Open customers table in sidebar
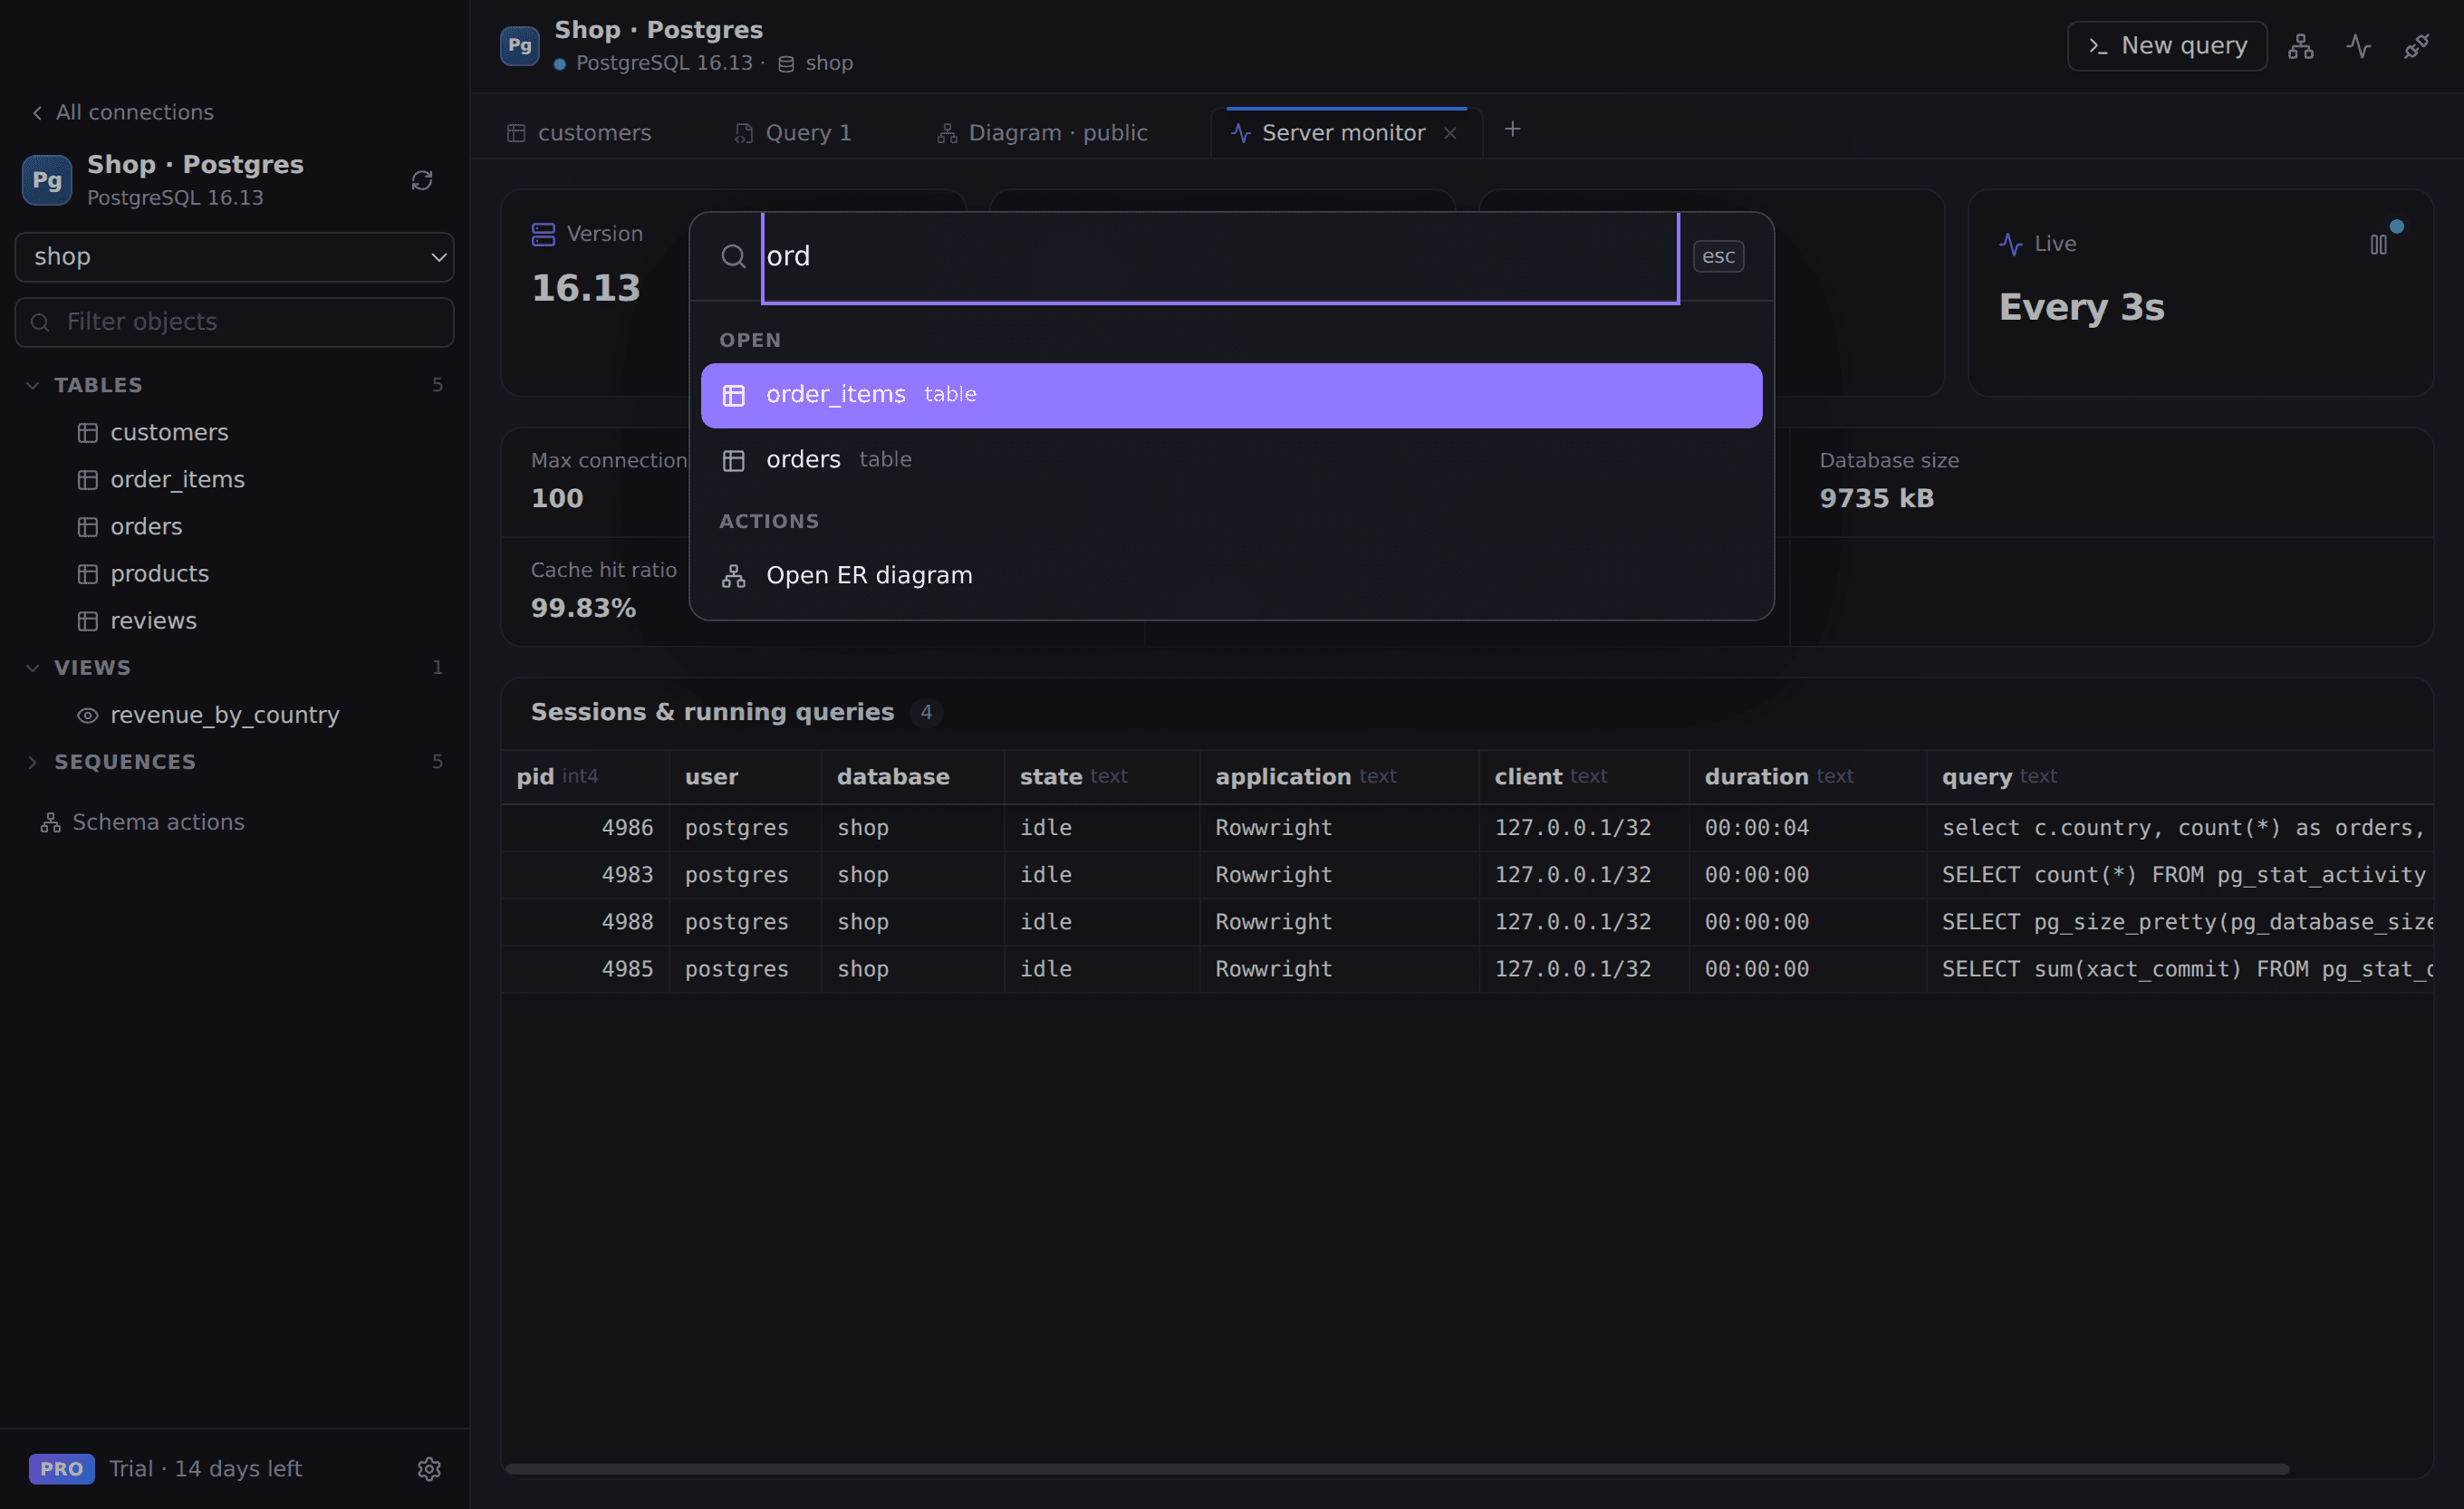The height and width of the screenshot is (1509, 2464). pyautogui.click(x=168, y=433)
